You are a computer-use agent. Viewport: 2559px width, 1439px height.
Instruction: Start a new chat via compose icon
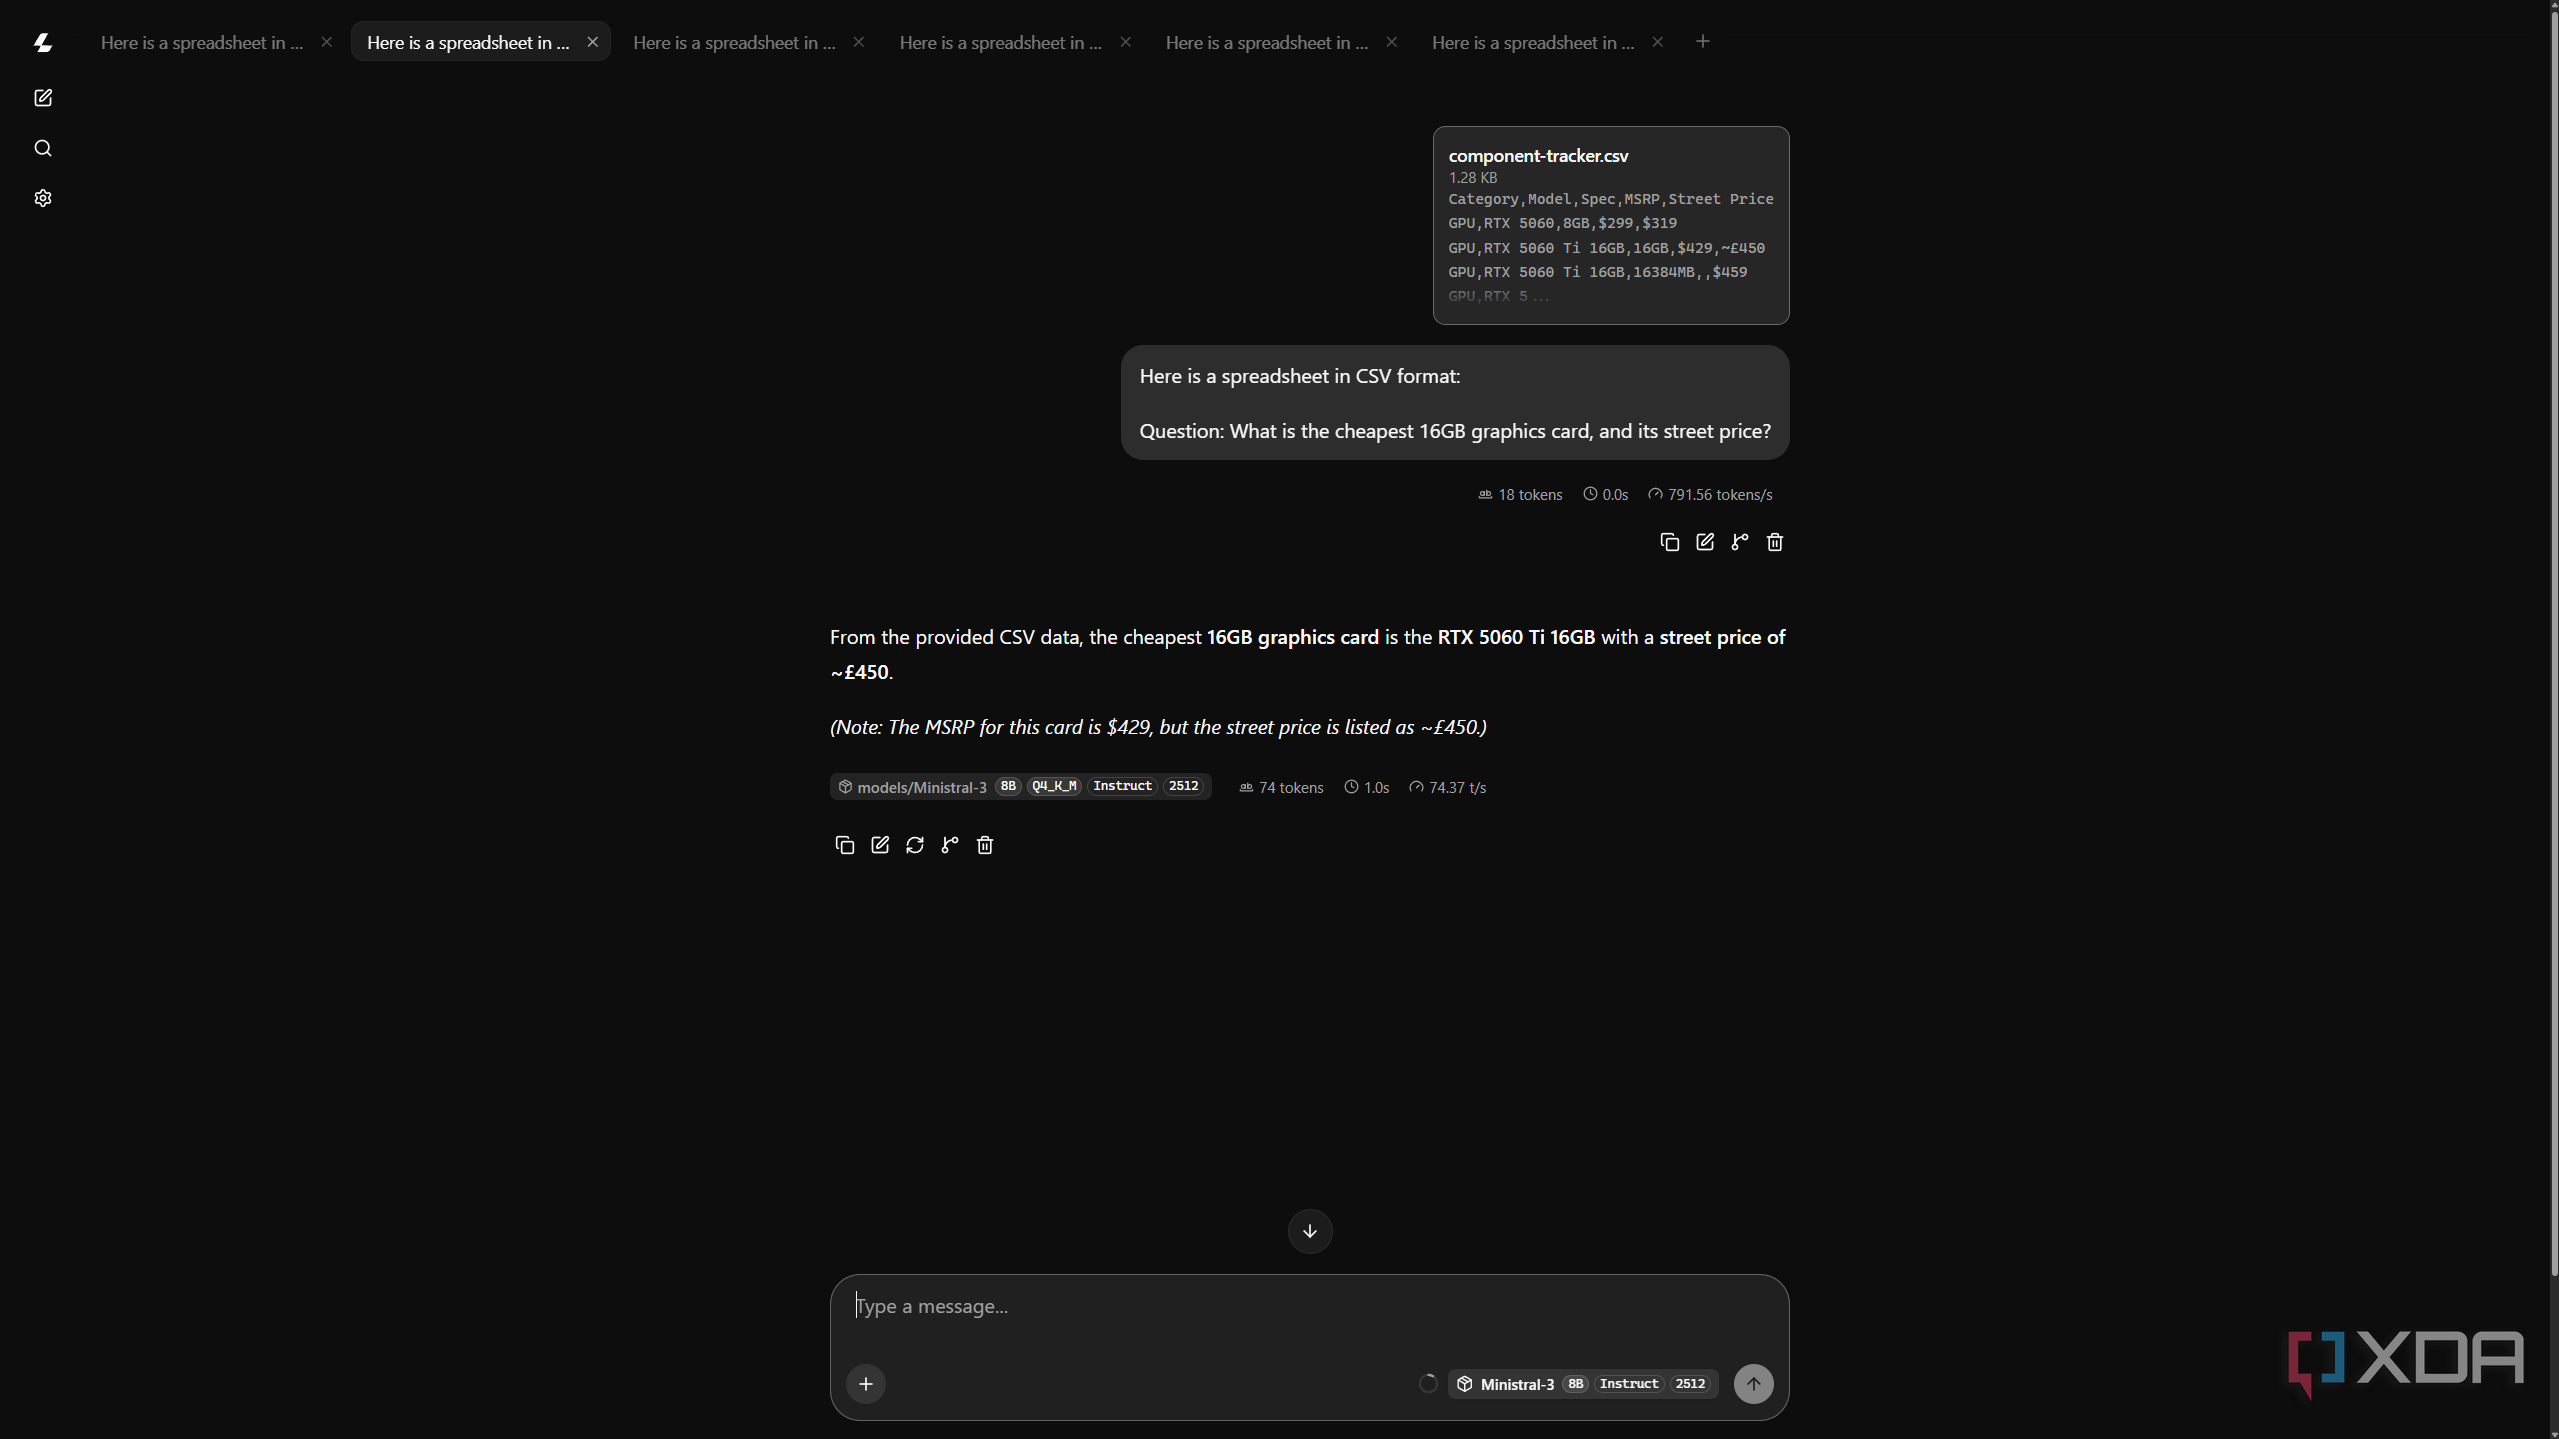pos(43,98)
